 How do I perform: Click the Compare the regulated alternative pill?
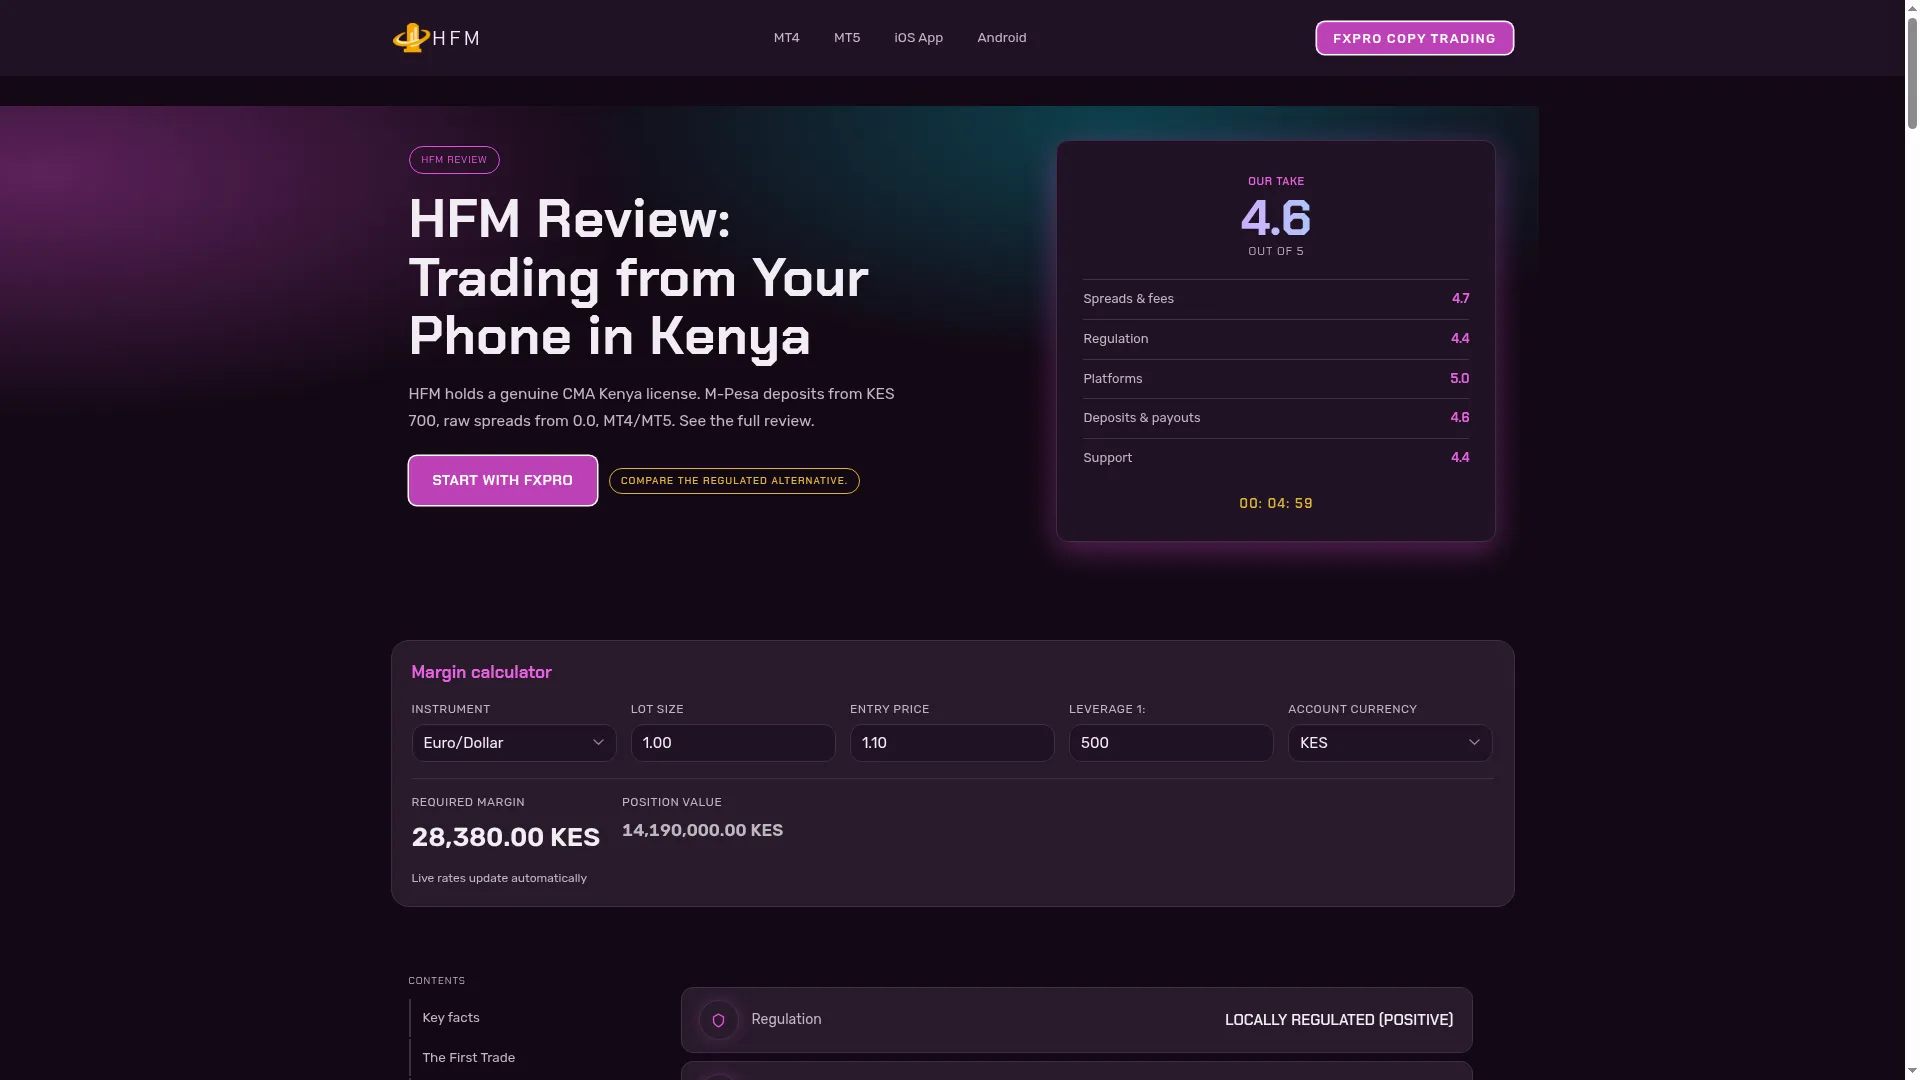(x=734, y=481)
